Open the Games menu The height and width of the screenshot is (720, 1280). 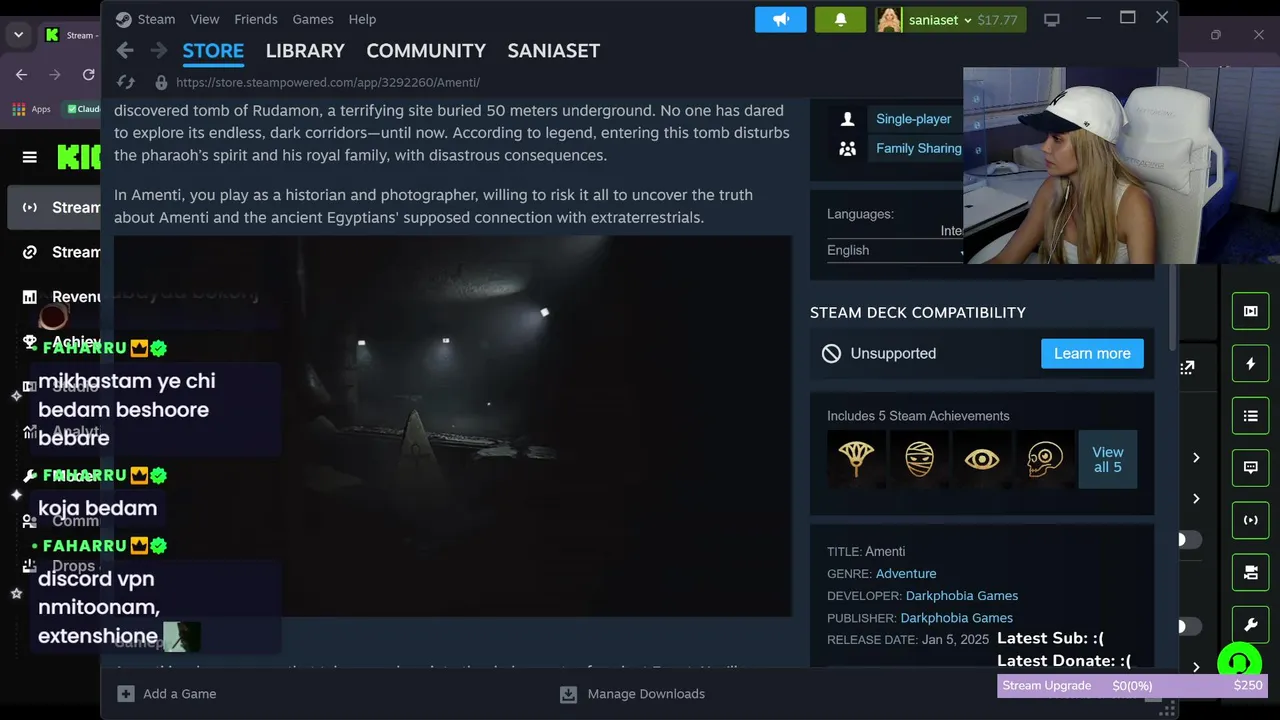313,19
